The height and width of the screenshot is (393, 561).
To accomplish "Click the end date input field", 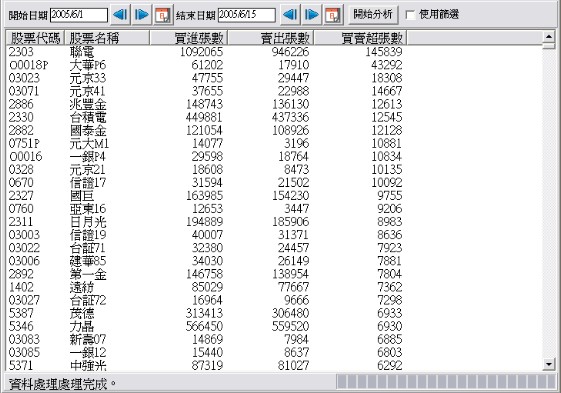I will tap(247, 15).
